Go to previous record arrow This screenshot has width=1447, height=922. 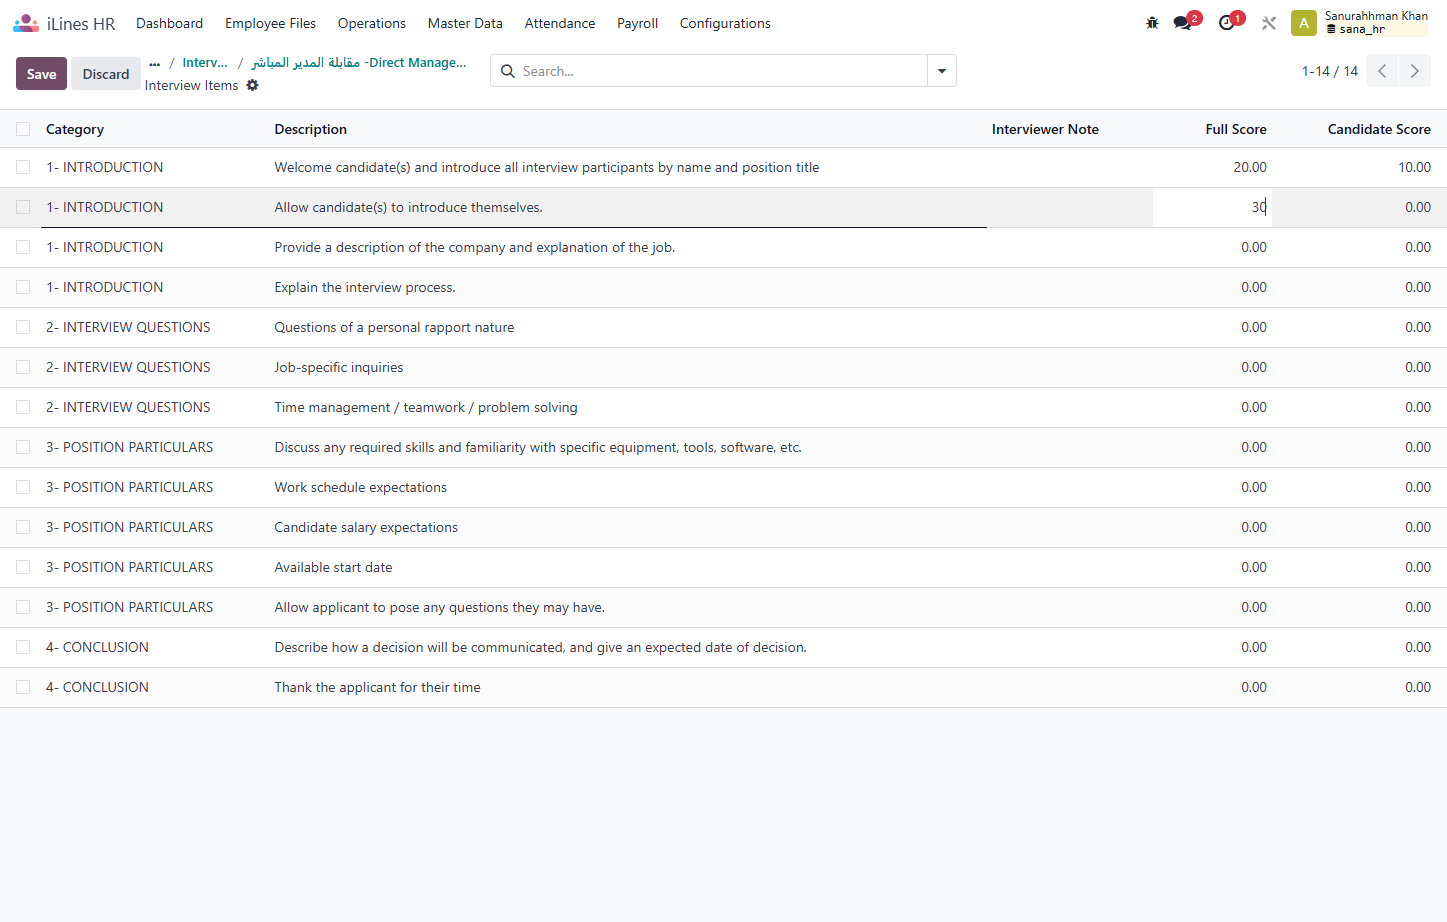pyautogui.click(x=1382, y=71)
